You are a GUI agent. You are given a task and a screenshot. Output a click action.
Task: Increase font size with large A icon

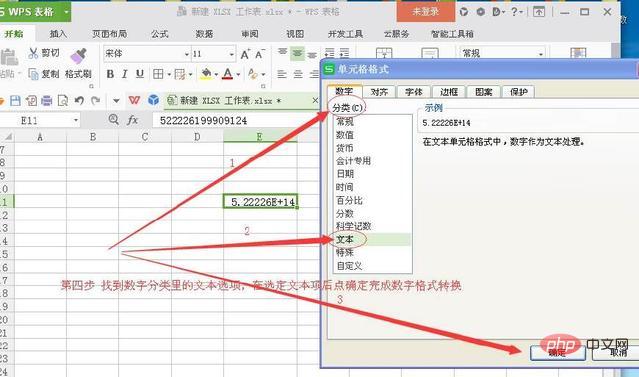coord(245,54)
